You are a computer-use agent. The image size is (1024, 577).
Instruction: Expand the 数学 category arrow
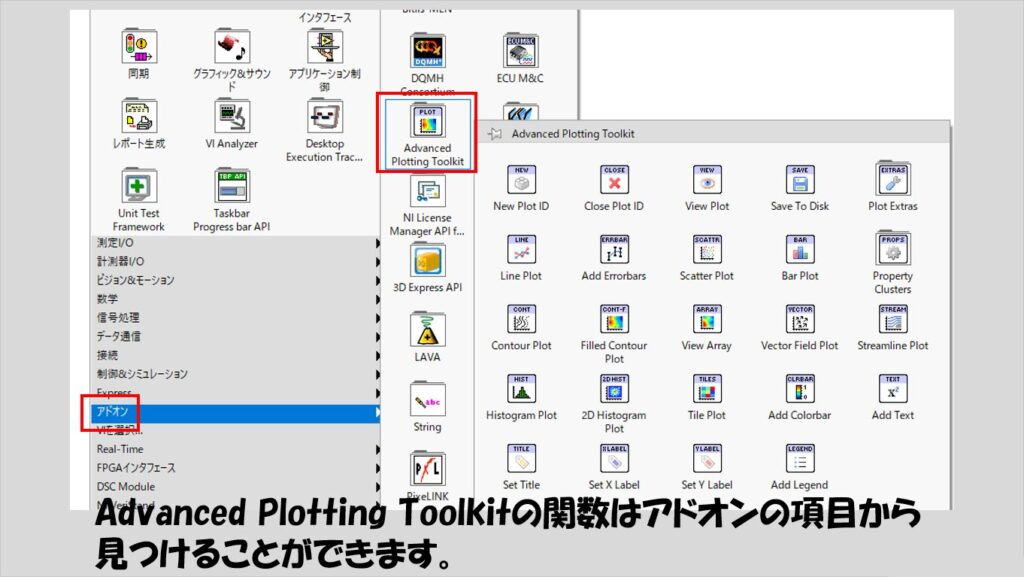(x=377, y=299)
